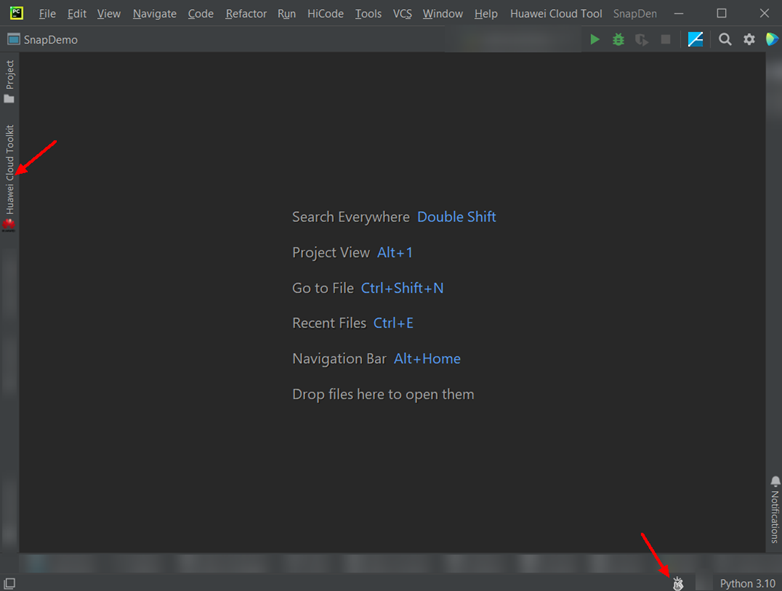Click the SnapDemo project folder icon
This screenshot has width=782, height=591.
tap(13, 39)
